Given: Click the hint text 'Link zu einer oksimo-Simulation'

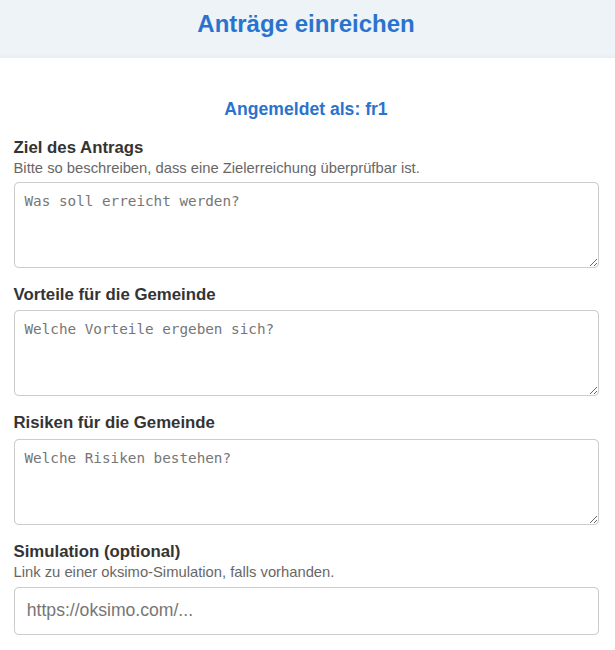Looking at the screenshot, I should [174, 572].
